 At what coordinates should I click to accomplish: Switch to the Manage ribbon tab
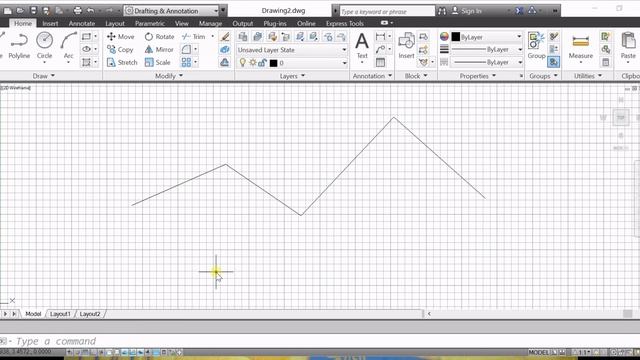210,24
